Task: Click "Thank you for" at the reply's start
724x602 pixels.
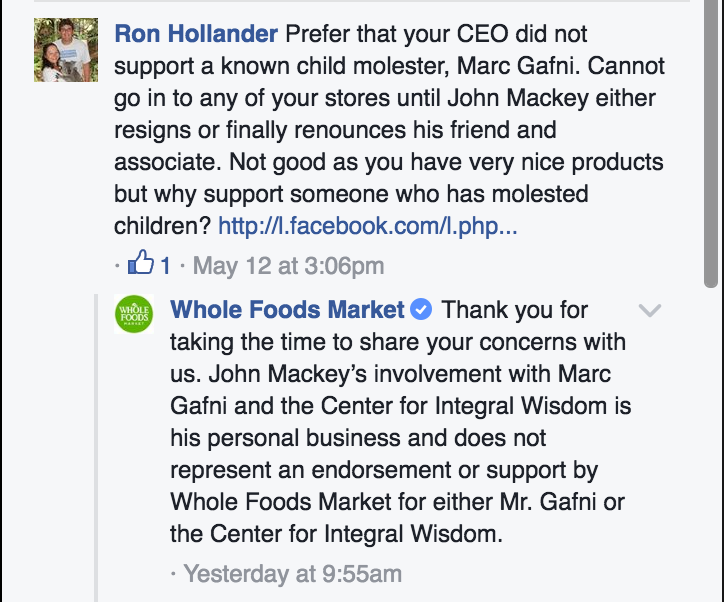Action: point(515,310)
